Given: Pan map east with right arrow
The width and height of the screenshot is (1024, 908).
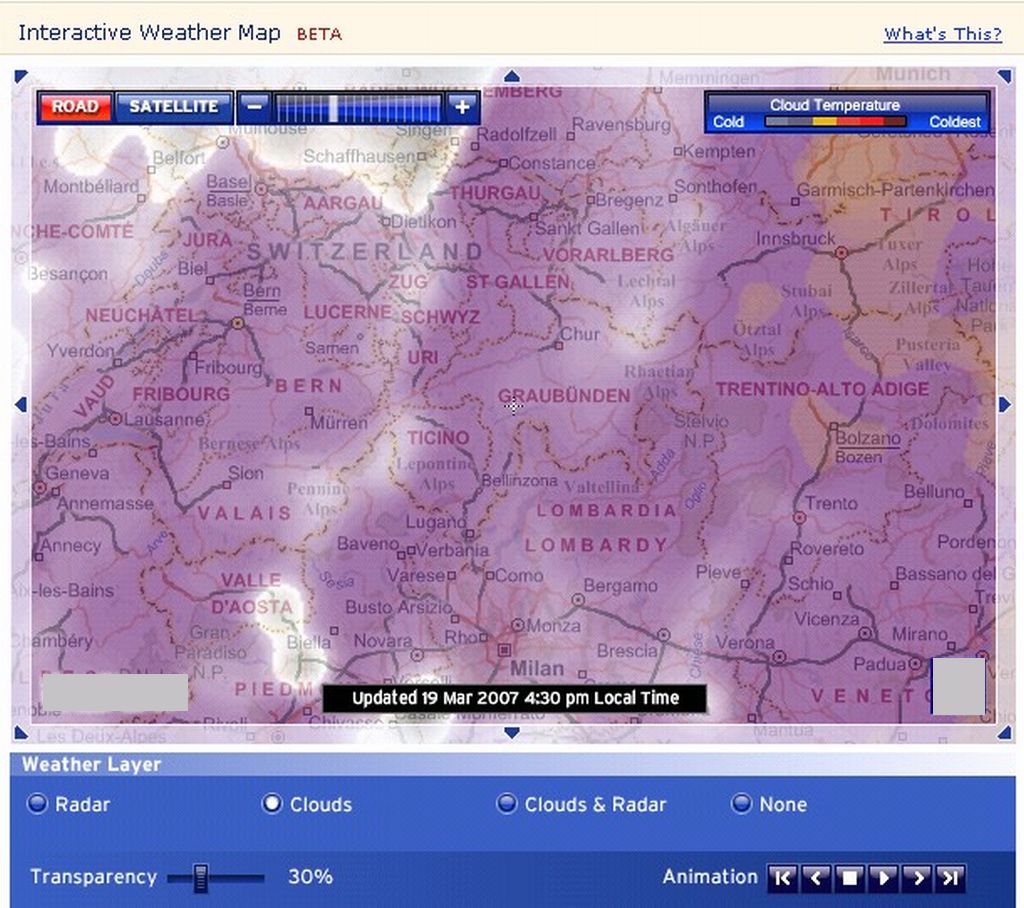Looking at the screenshot, I should [1005, 403].
